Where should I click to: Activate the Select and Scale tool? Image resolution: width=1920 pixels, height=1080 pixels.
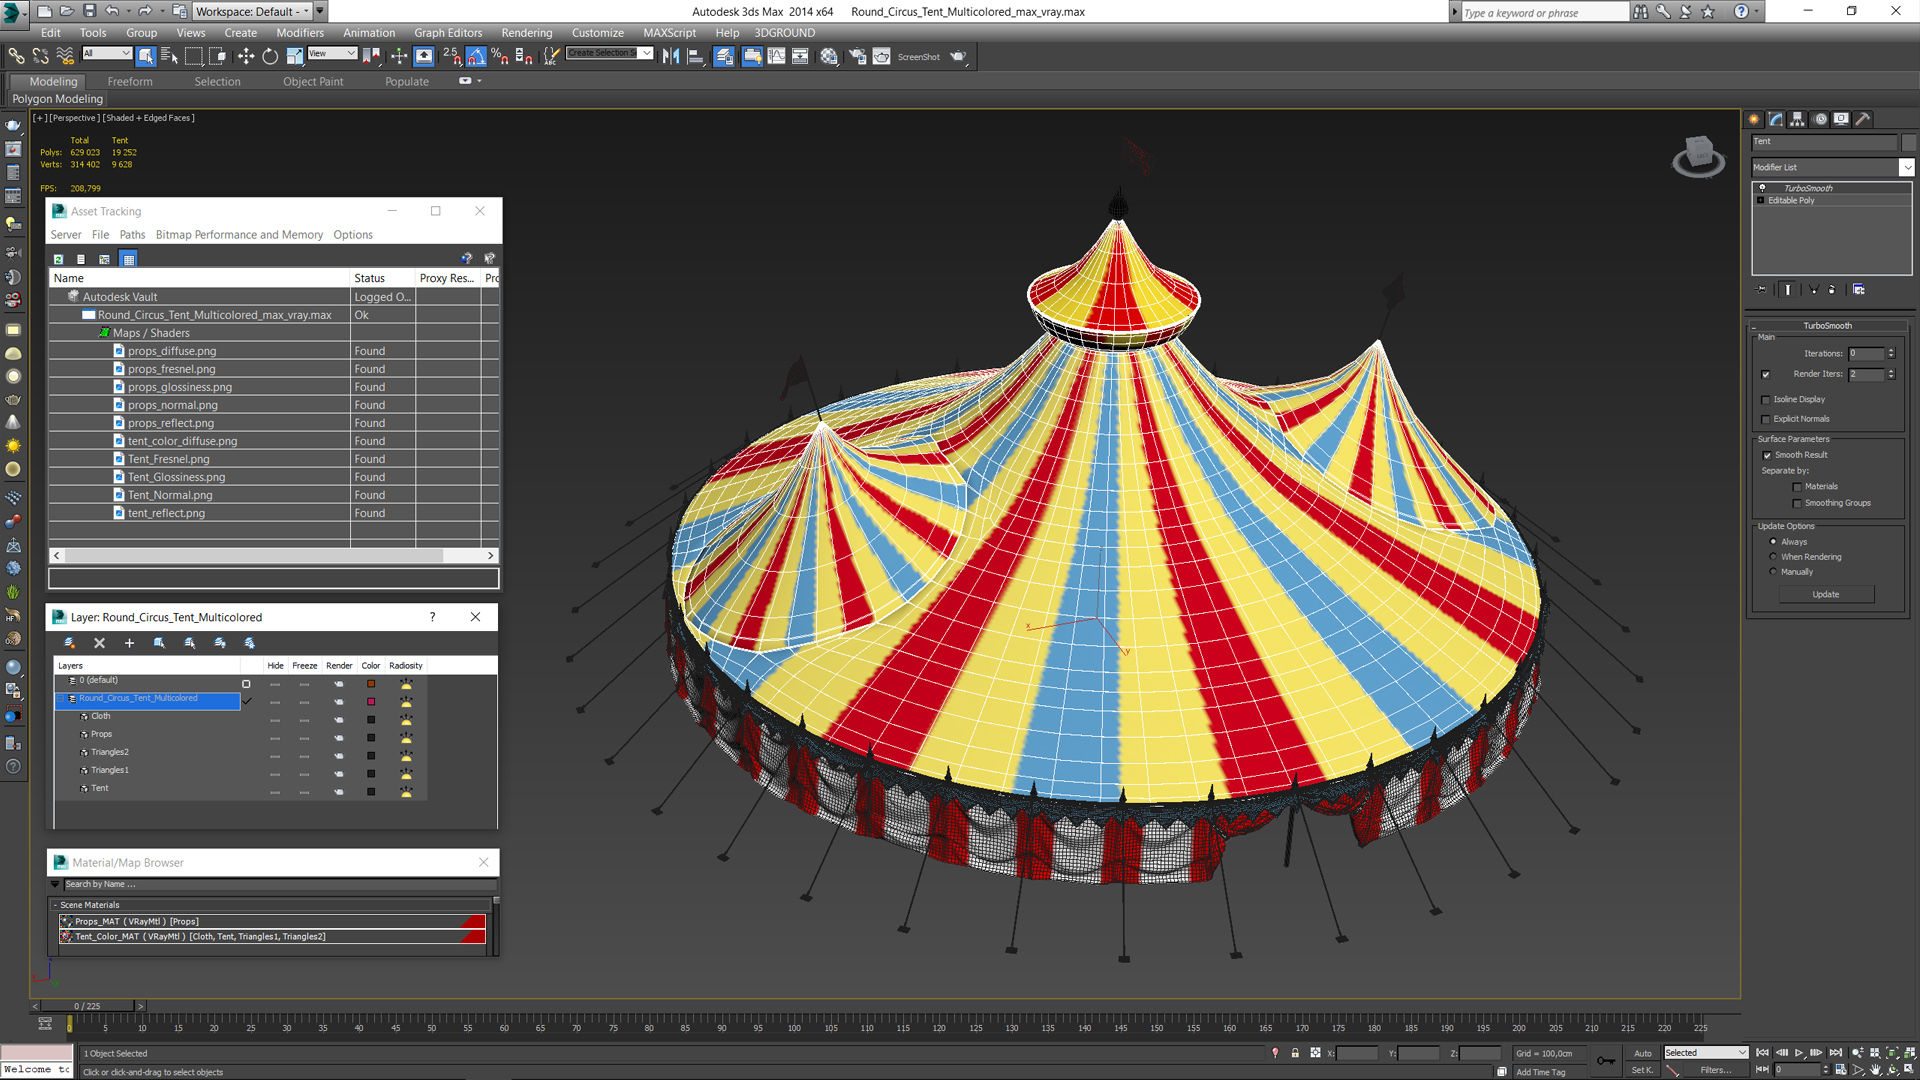294,56
